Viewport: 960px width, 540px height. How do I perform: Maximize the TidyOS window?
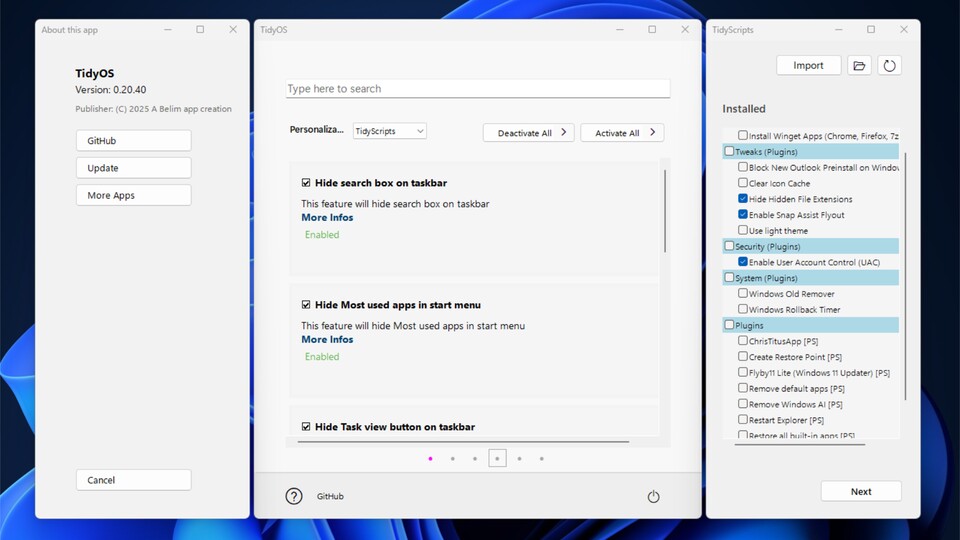click(652, 29)
